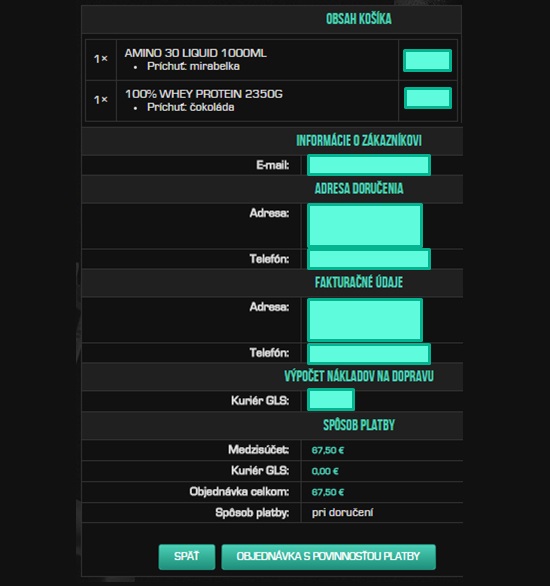The height and width of the screenshot is (586, 550).
Task: Select the billing Adresa redacted box
Action: click(365, 320)
